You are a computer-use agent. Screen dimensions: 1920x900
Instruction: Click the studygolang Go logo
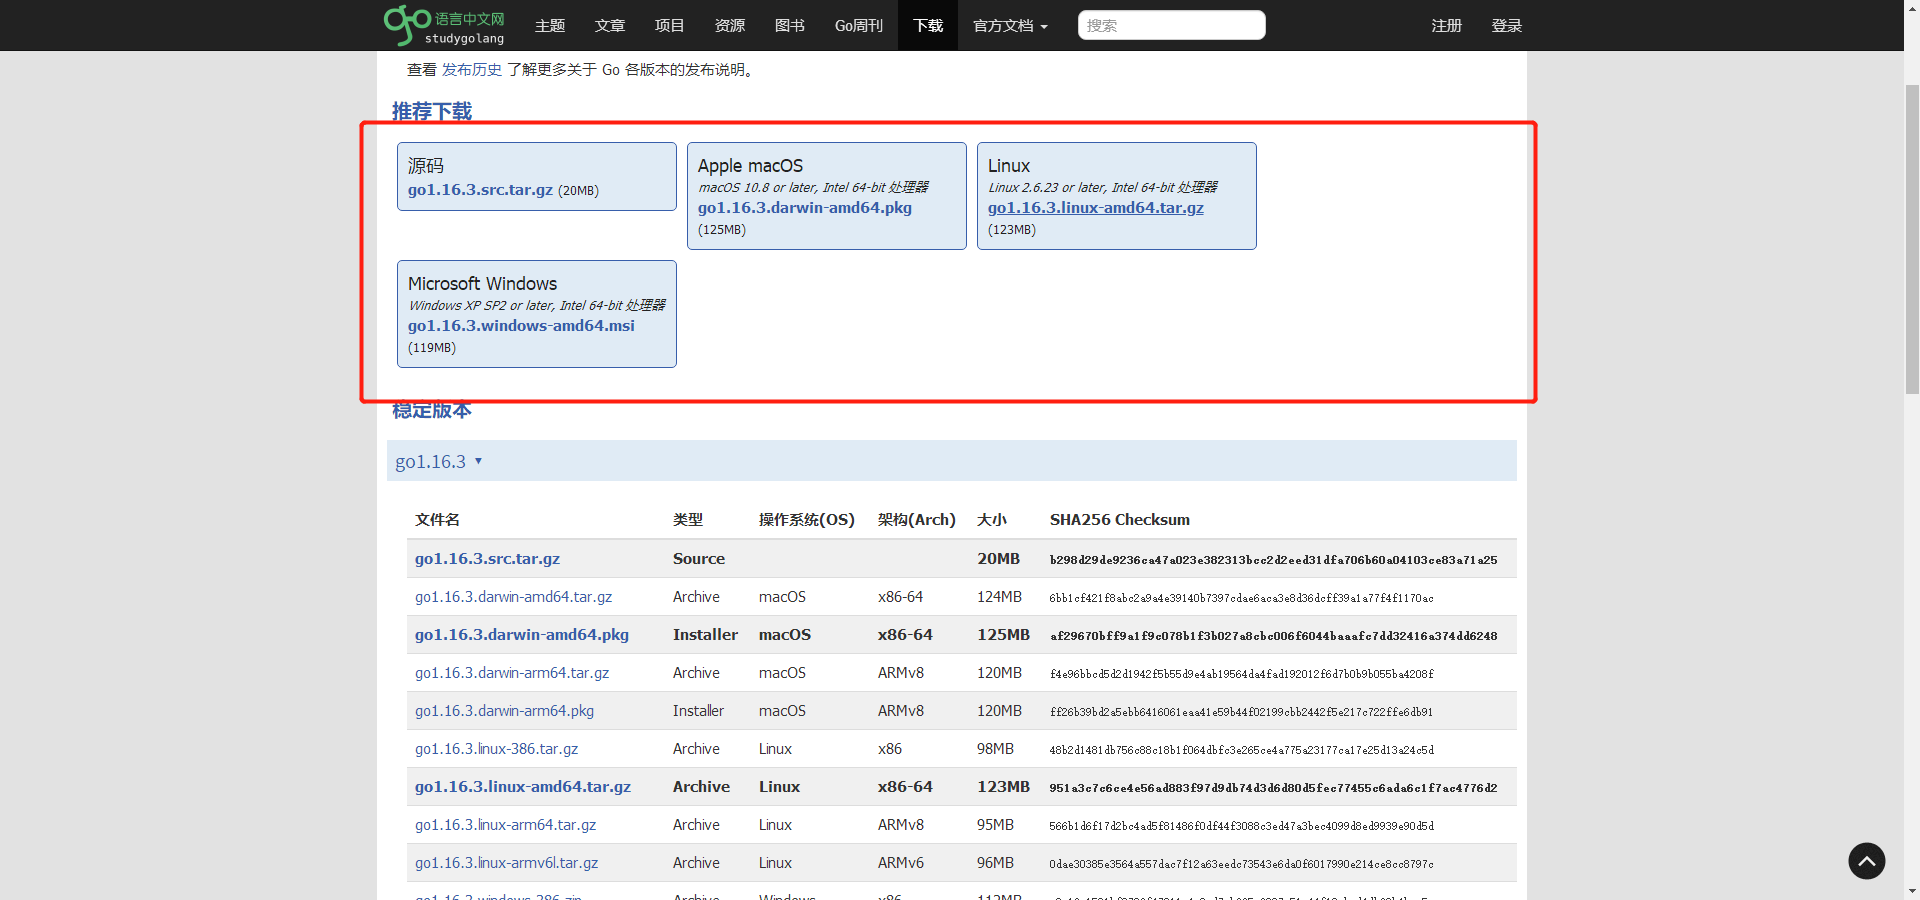pyautogui.click(x=444, y=25)
